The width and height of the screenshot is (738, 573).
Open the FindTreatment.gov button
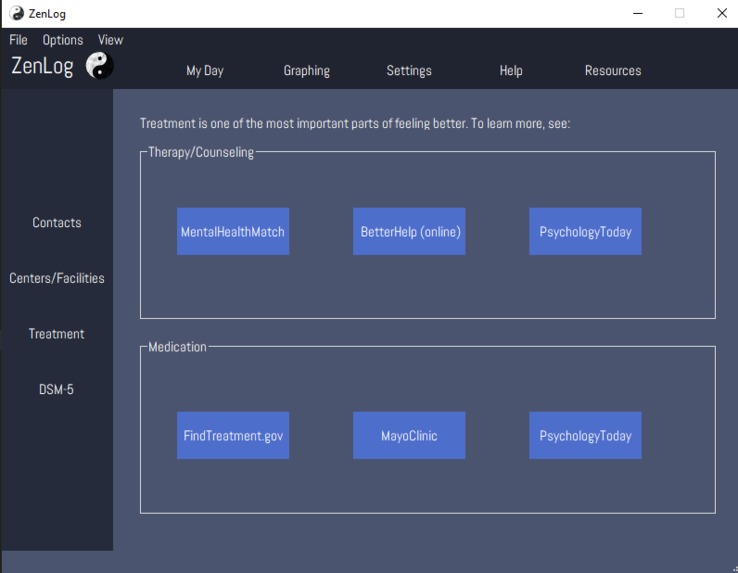pyautogui.click(x=233, y=435)
